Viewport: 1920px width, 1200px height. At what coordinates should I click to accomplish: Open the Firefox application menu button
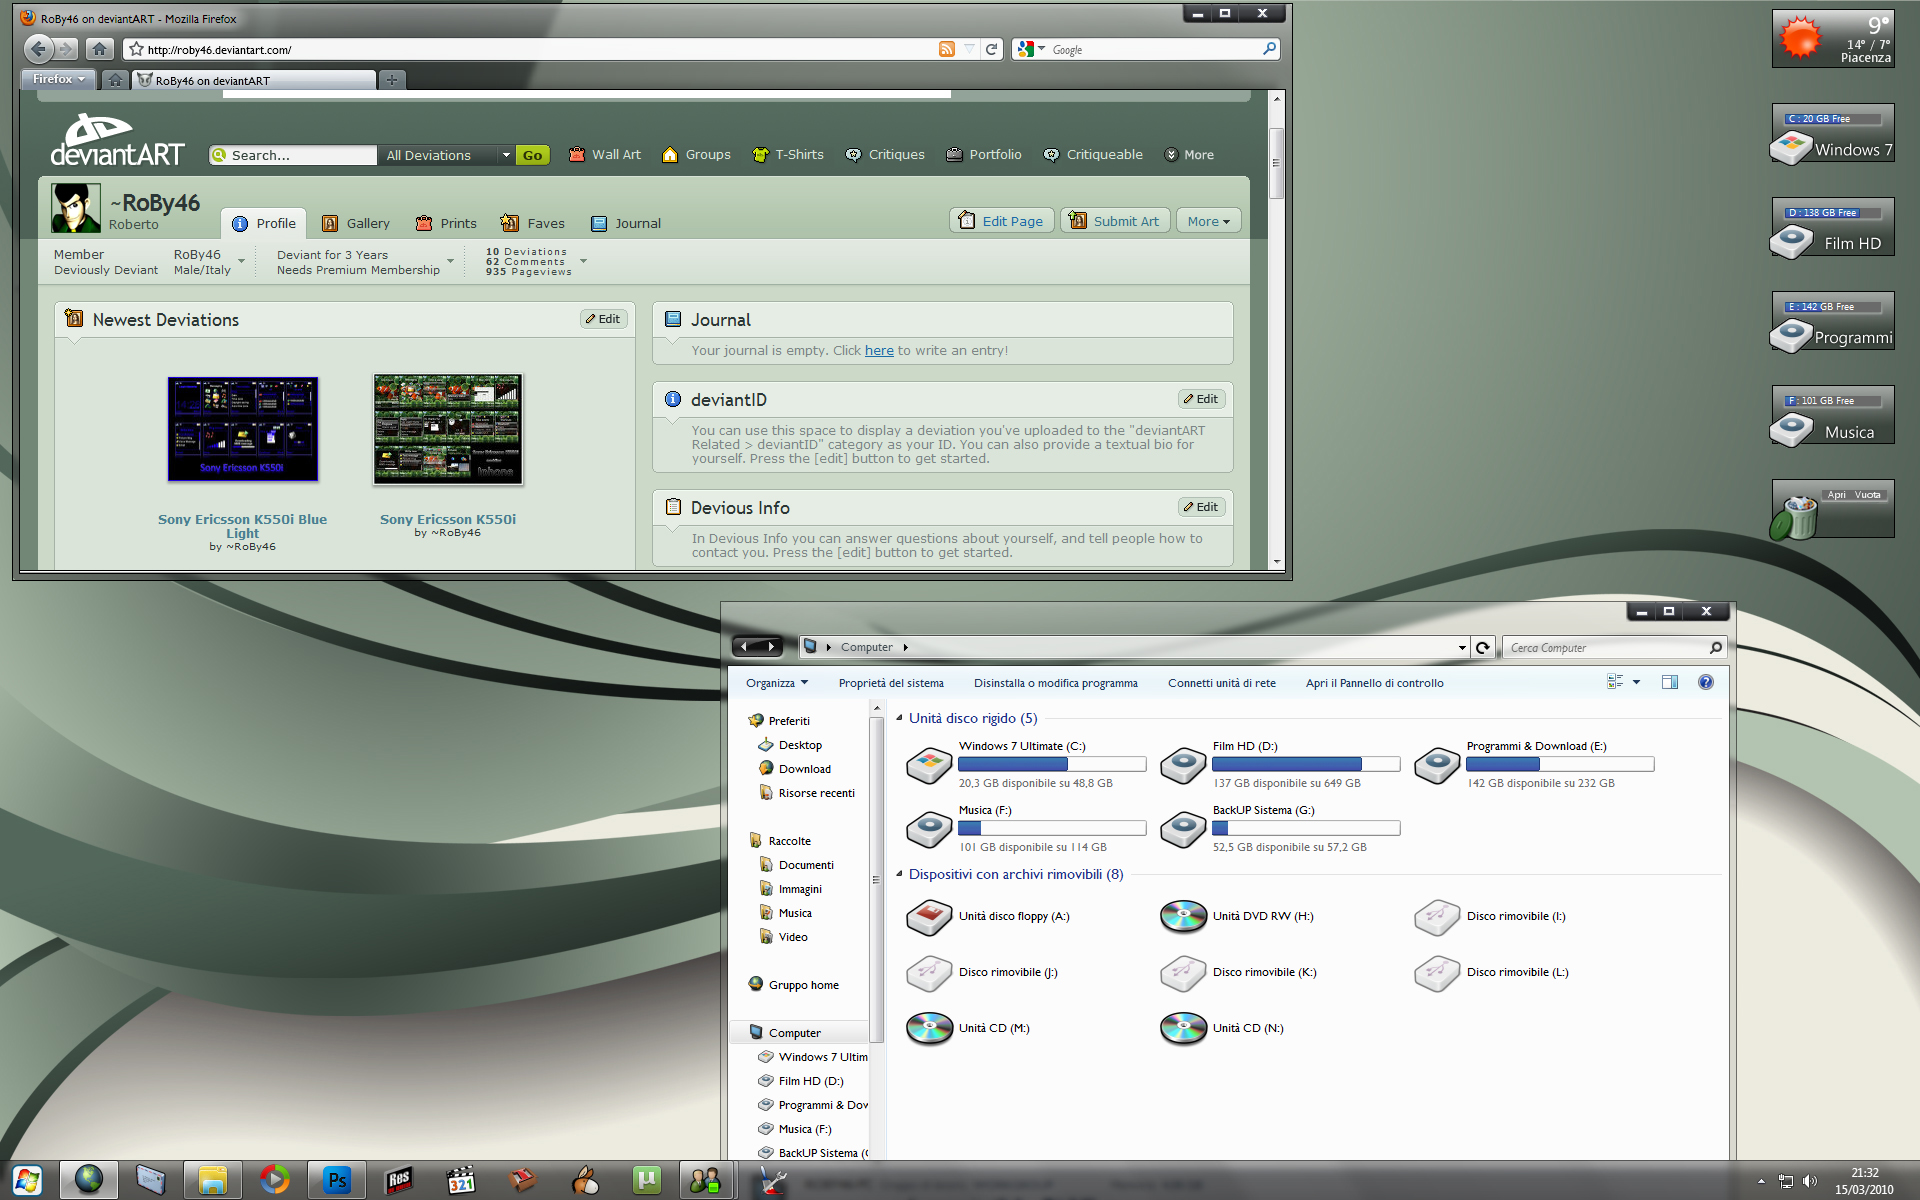pyautogui.click(x=58, y=79)
